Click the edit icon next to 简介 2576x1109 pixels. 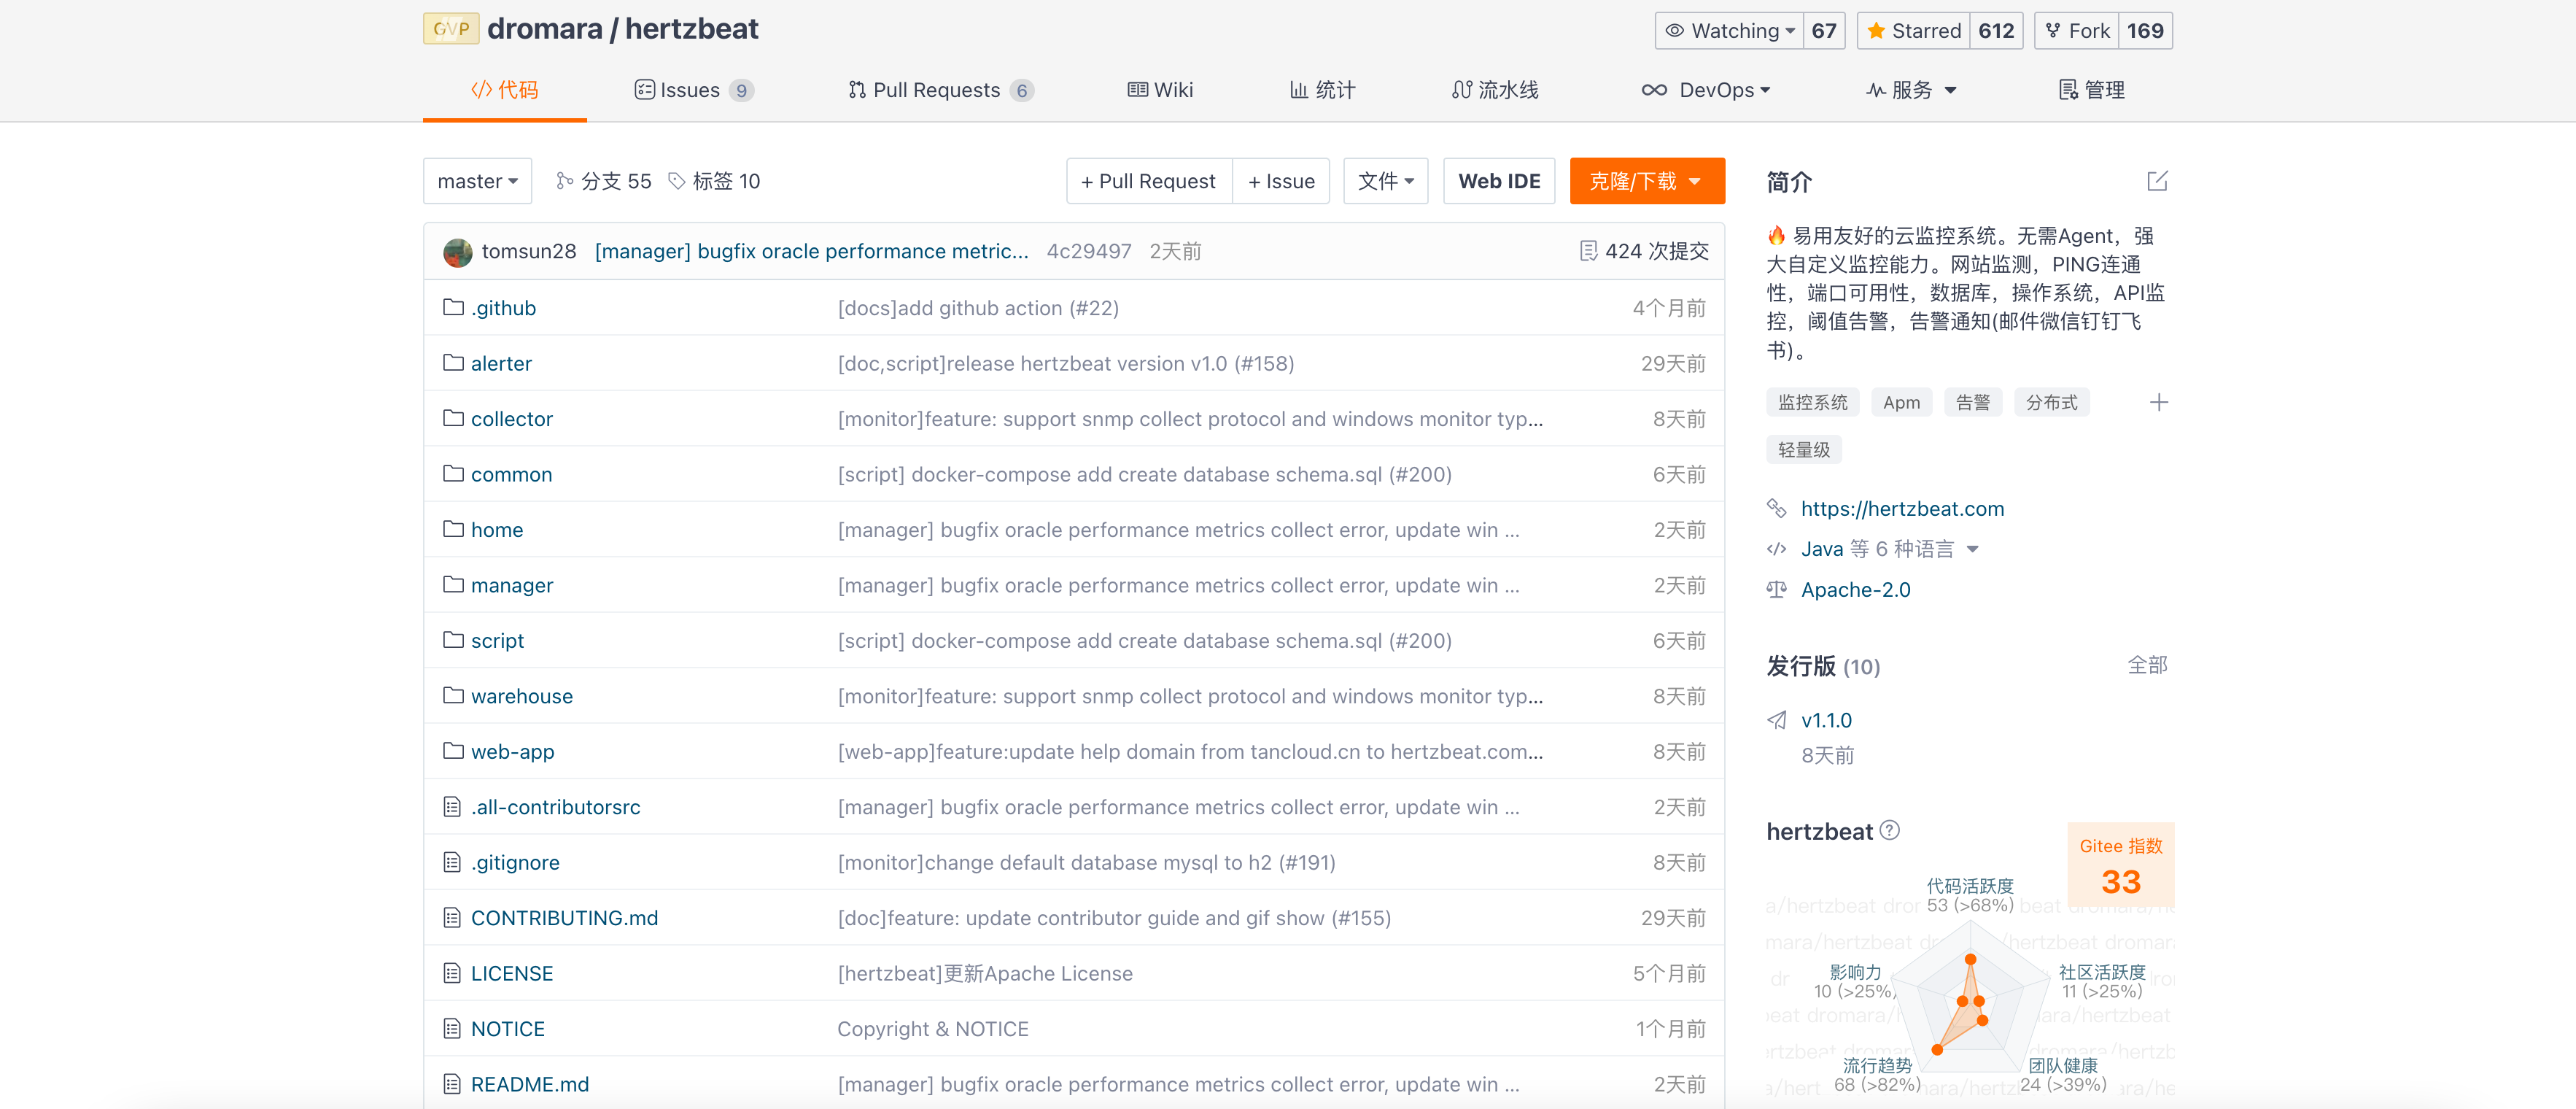point(2157,181)
